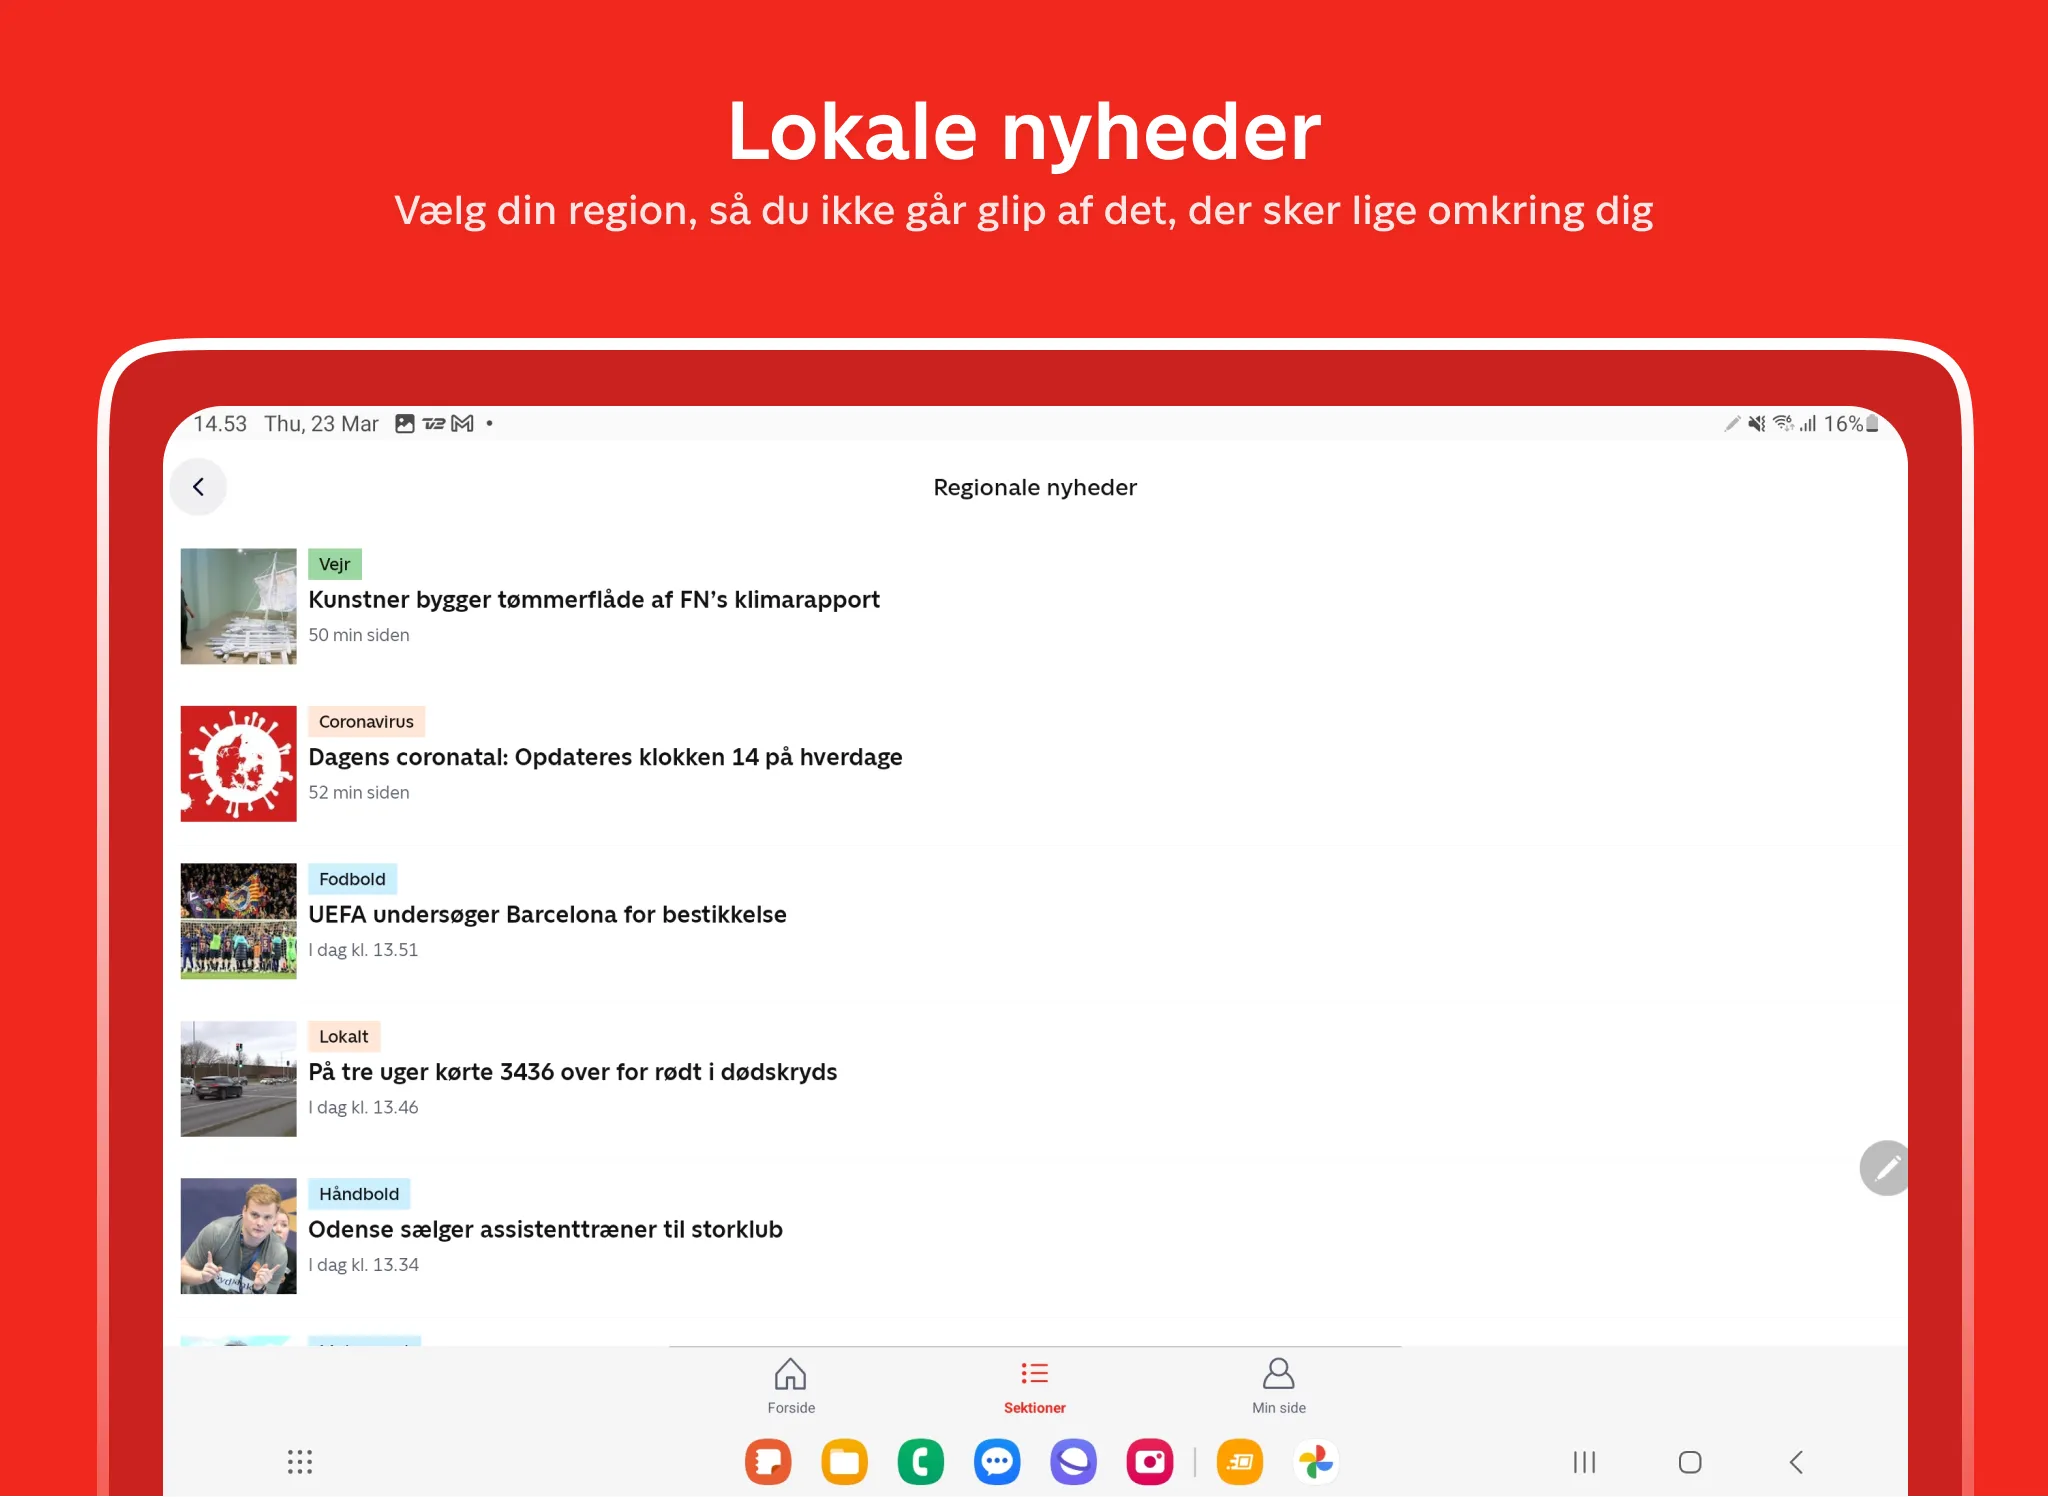Tap back chevron on Regionale nyheder
The height and width of the screenshot is (1497, 2048).
[200, 487]
